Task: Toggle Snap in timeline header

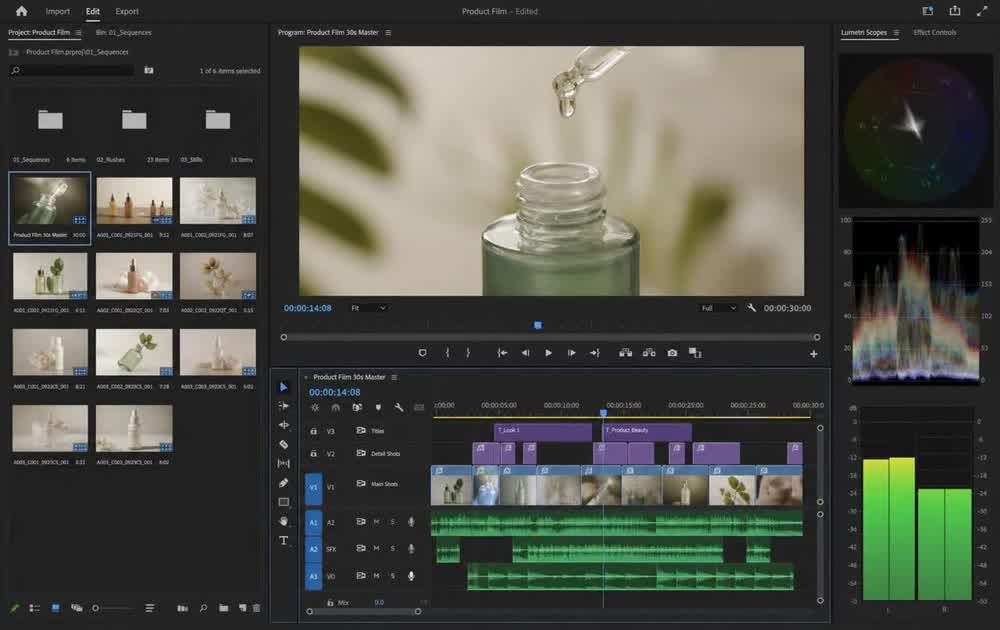Action: [x=336, y=407]
